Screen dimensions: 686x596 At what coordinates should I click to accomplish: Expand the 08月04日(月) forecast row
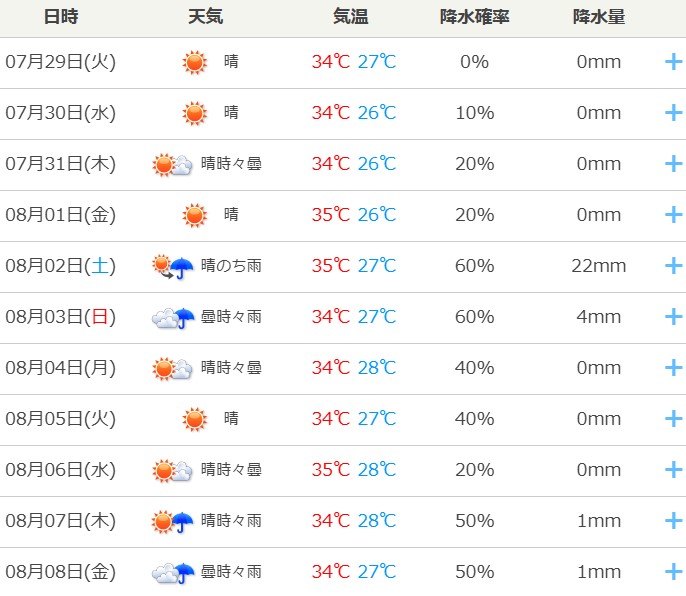[673, 368]
